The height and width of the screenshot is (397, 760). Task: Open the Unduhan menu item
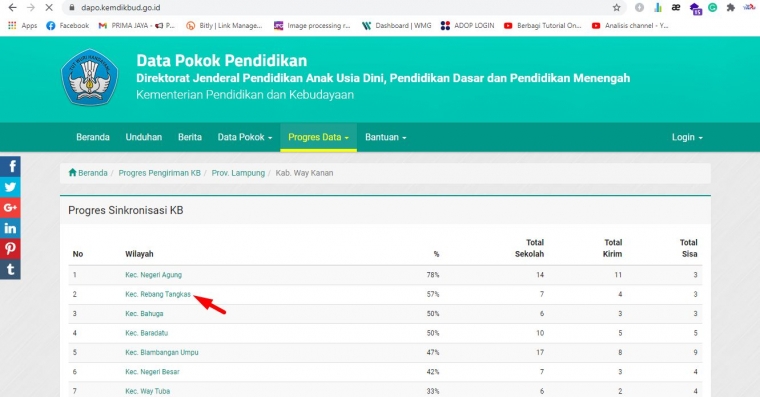(143, 137)
